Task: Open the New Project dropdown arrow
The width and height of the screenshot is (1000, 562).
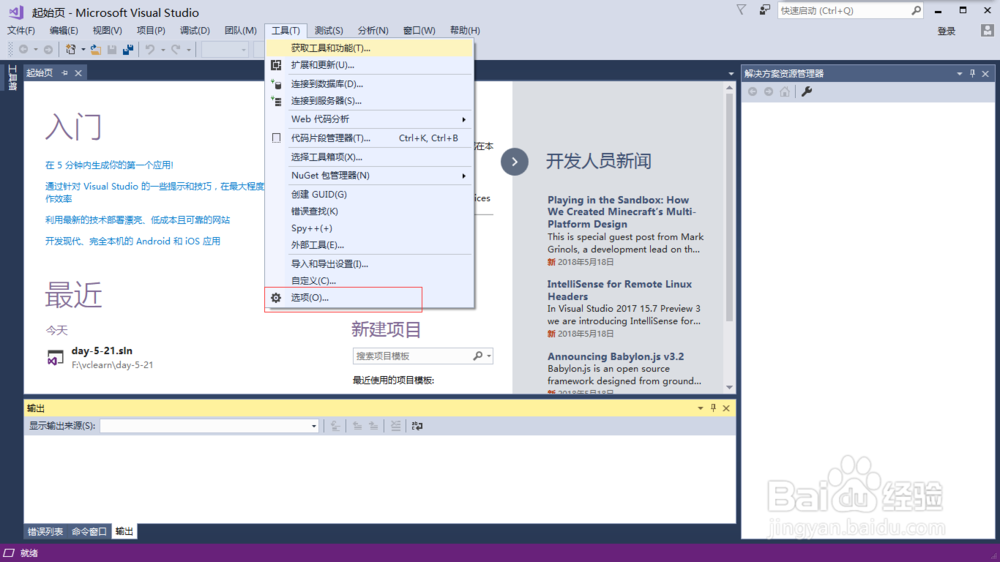Action: [x=83, y=50]
